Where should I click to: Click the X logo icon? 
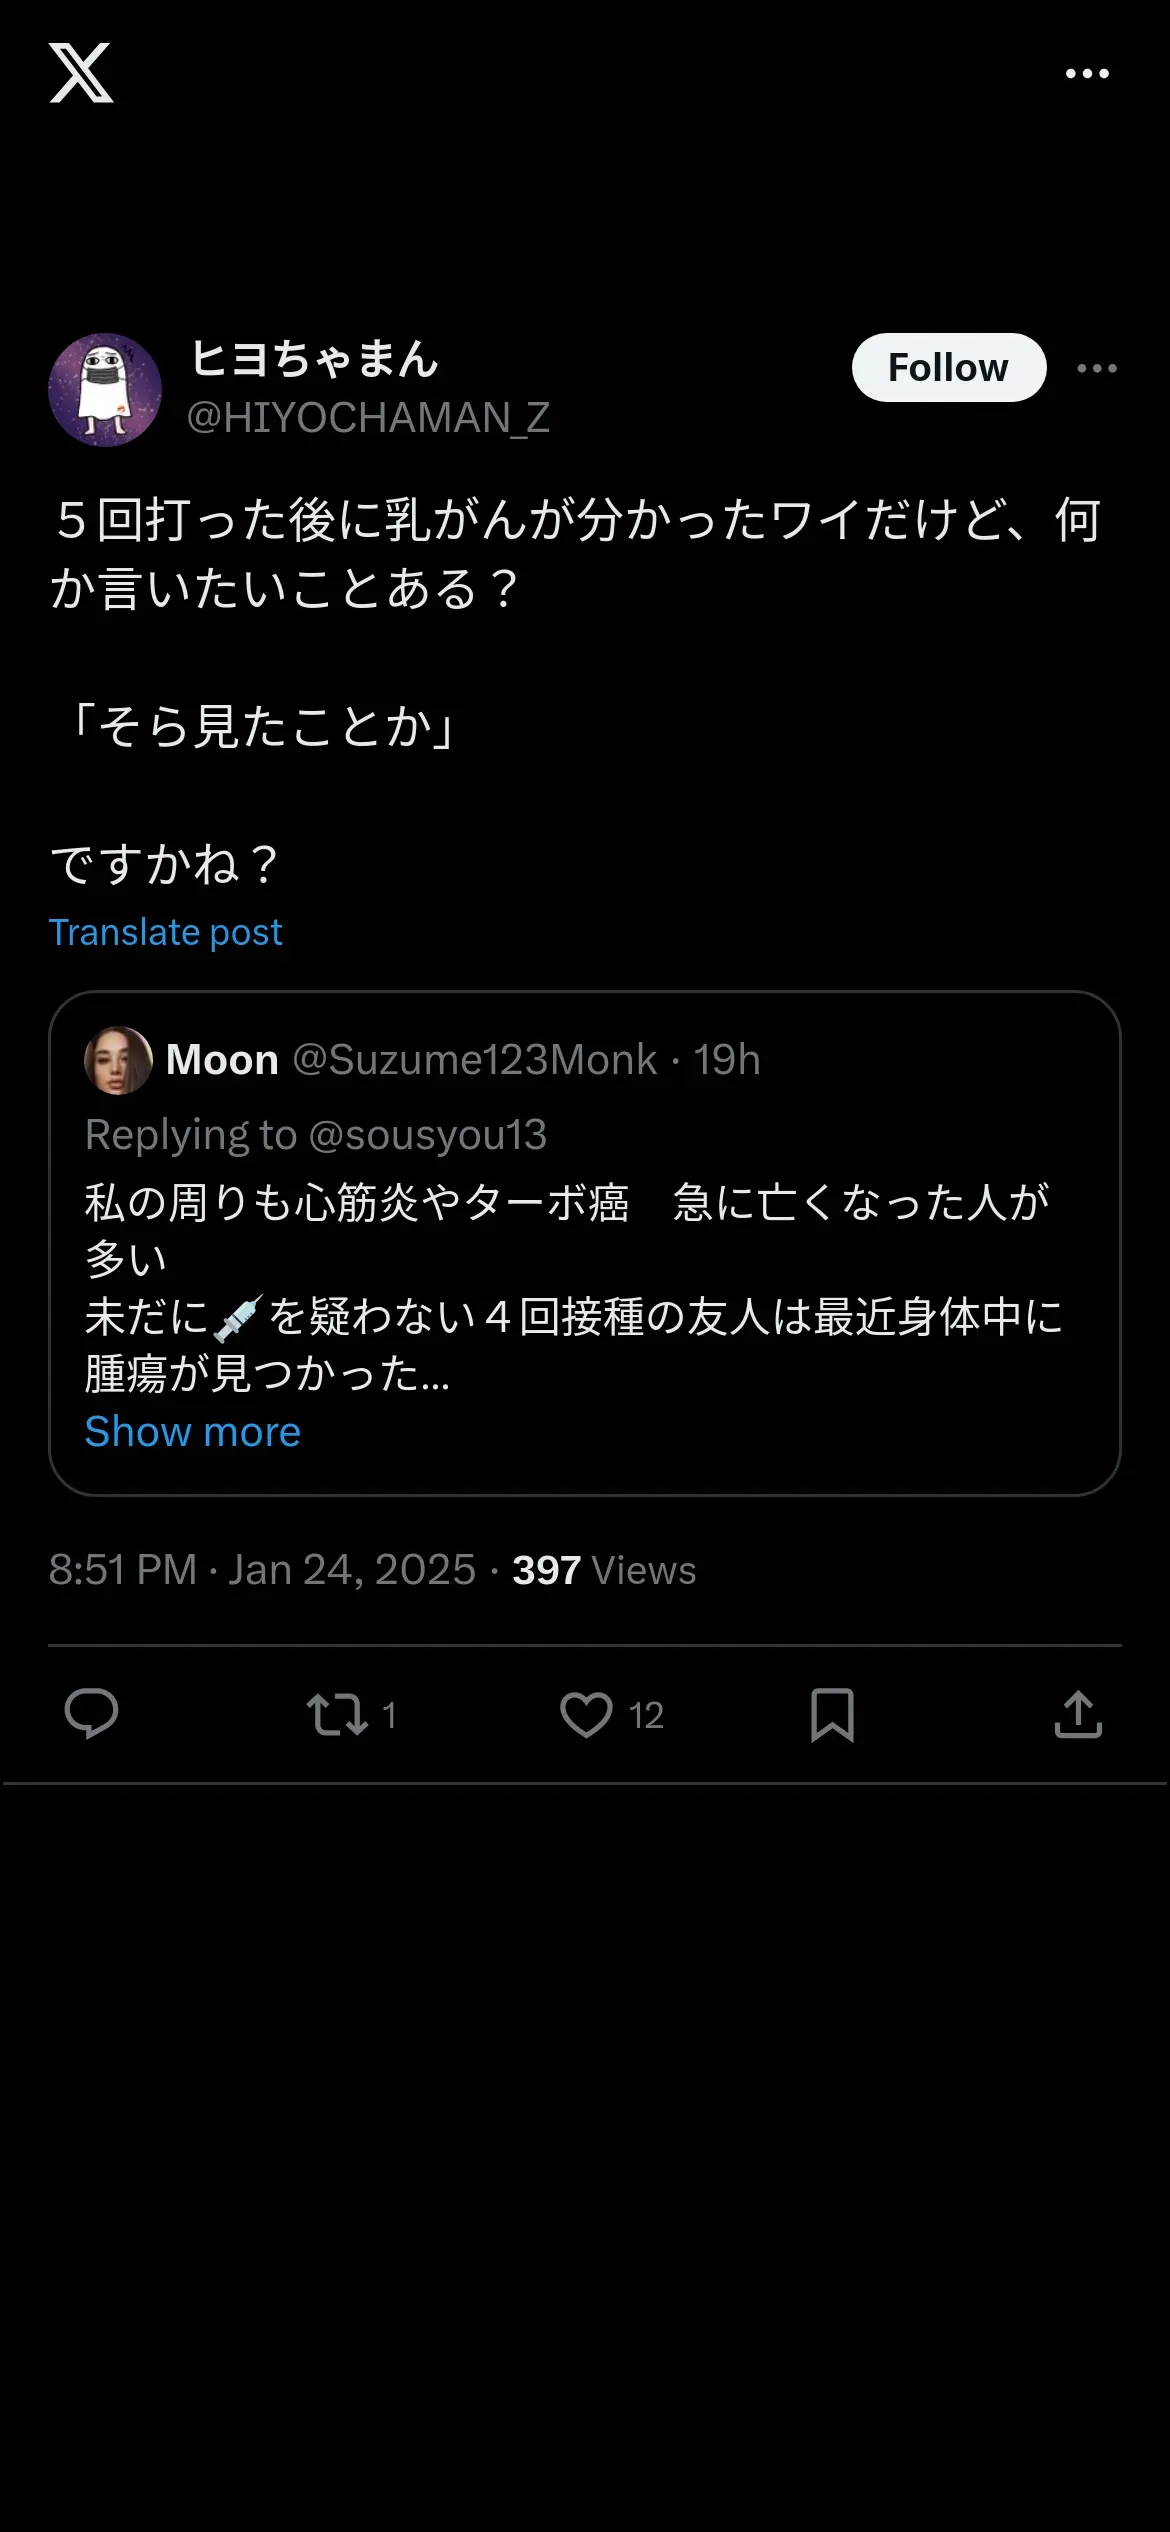[81, 73]
